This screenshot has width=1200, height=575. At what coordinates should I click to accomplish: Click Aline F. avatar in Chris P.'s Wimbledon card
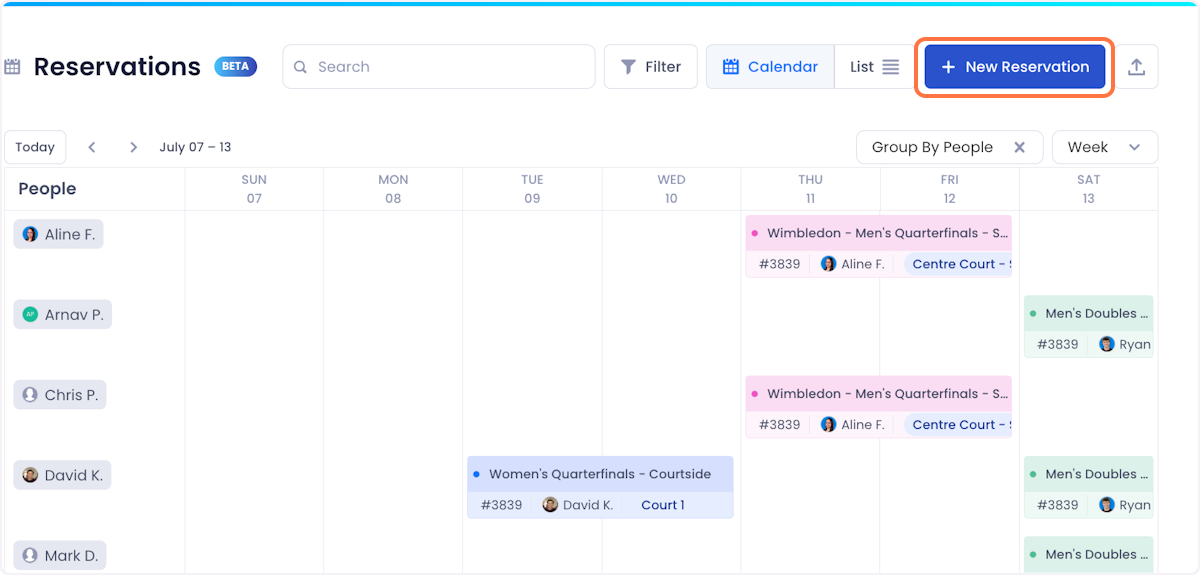coord(828,424)
